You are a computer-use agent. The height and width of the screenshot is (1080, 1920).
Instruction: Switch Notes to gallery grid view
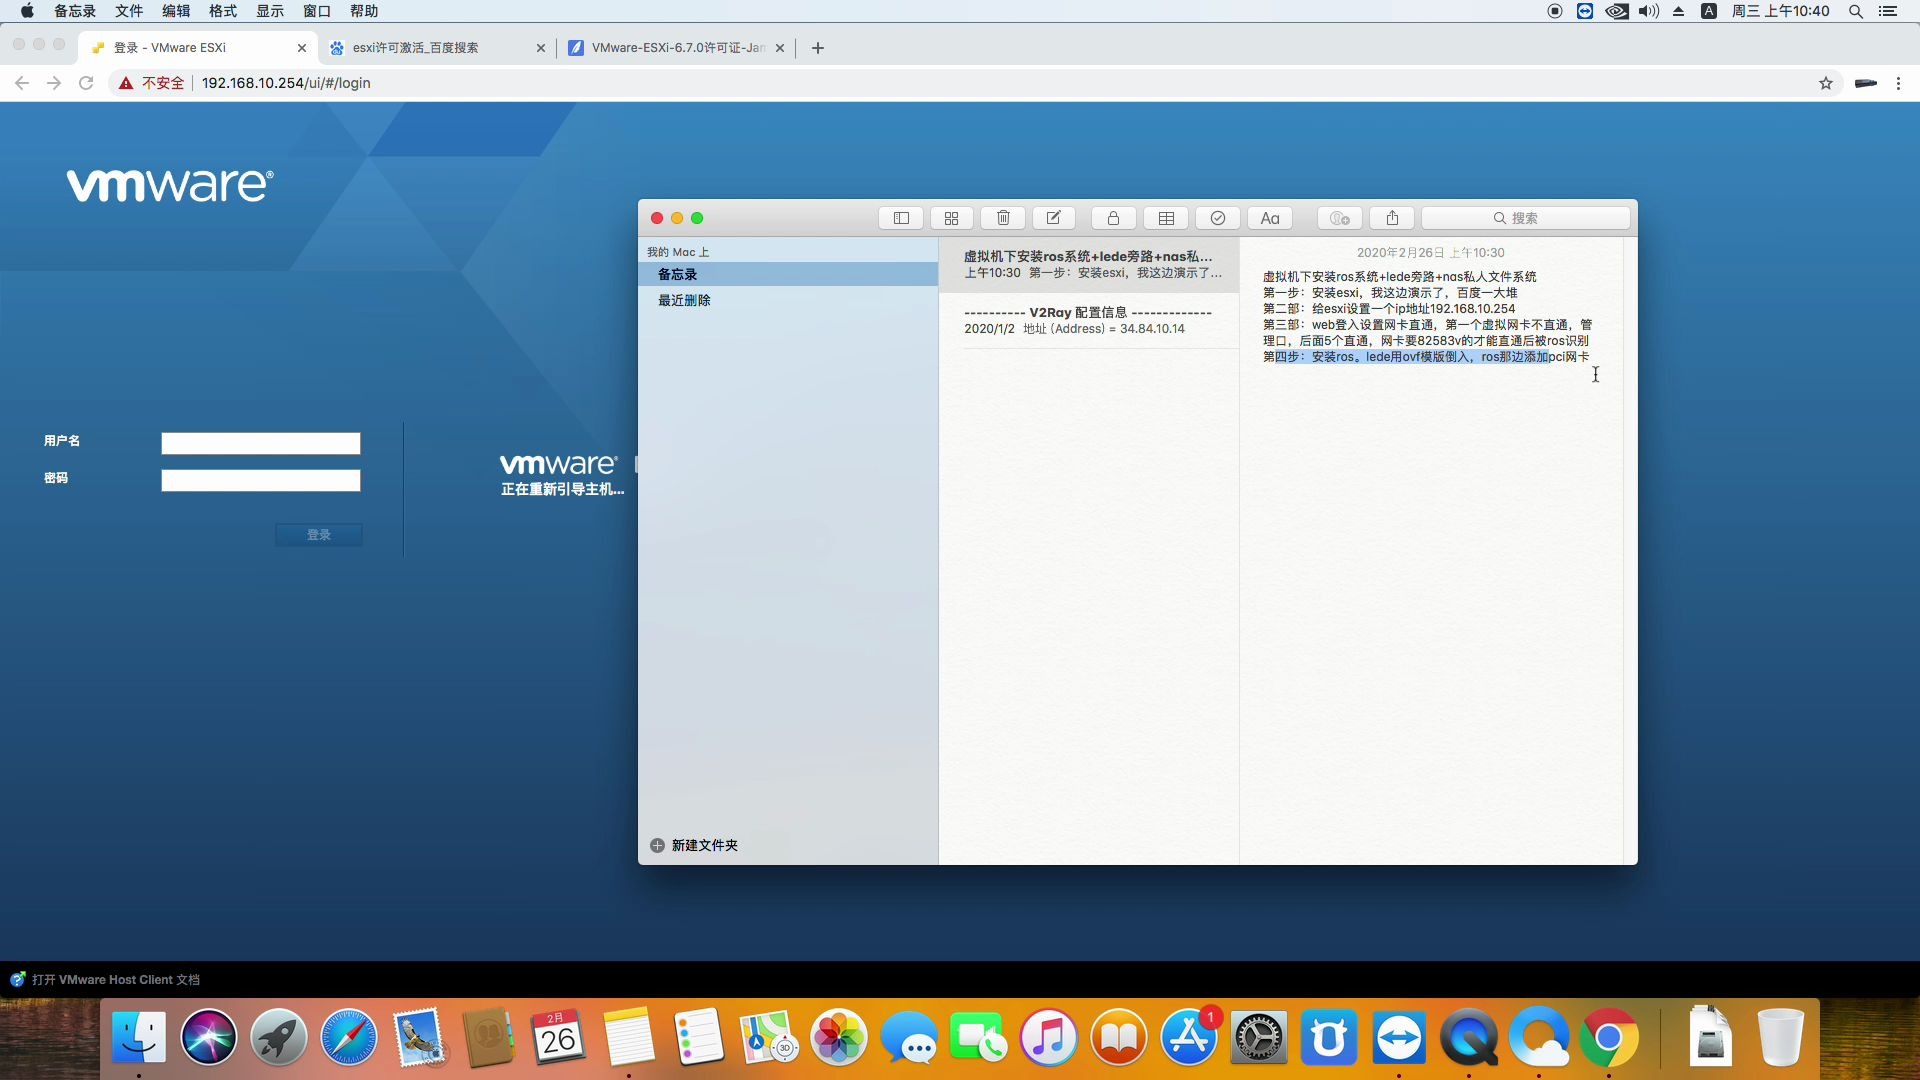(952, 218)
